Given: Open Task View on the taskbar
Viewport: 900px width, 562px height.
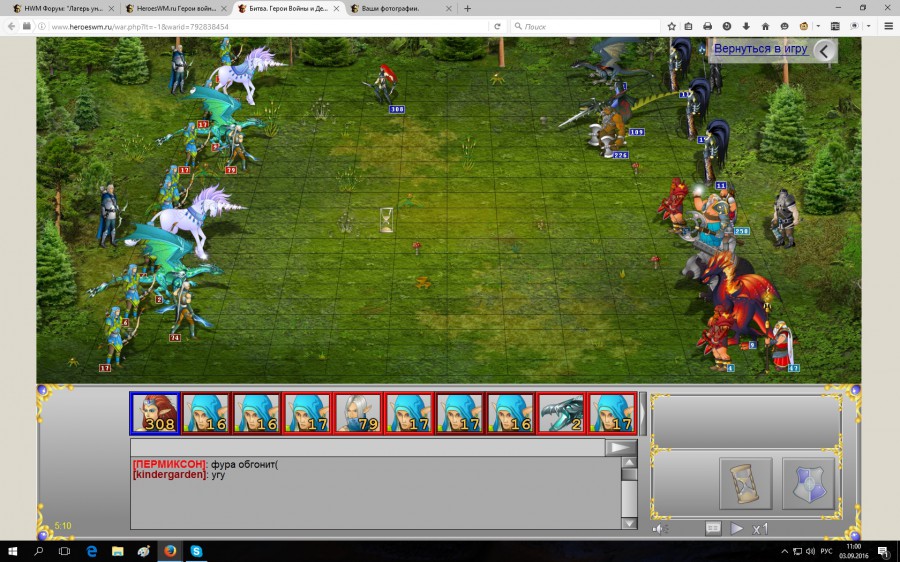Looking at the screenshot, I should click(x=64, y=551).
